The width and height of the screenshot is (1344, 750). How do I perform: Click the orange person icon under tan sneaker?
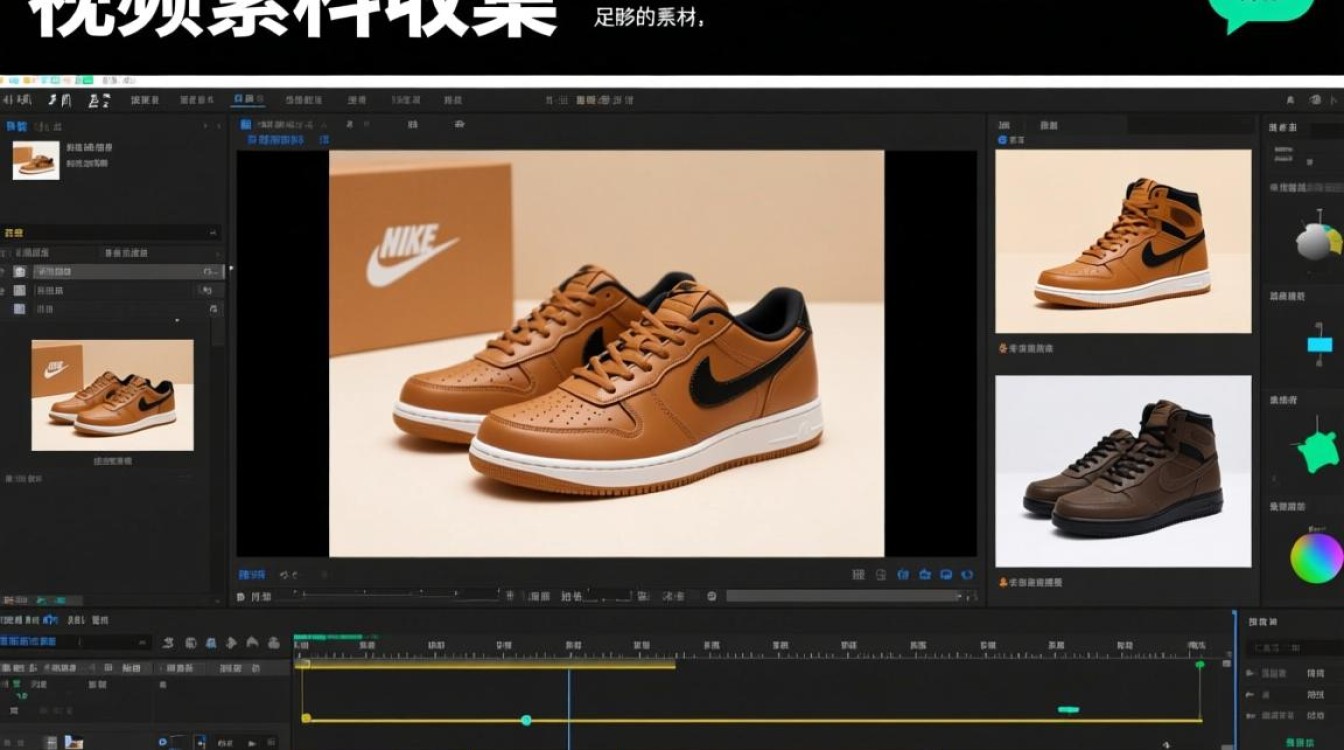pyautogui.click(x=1002, y=348)
